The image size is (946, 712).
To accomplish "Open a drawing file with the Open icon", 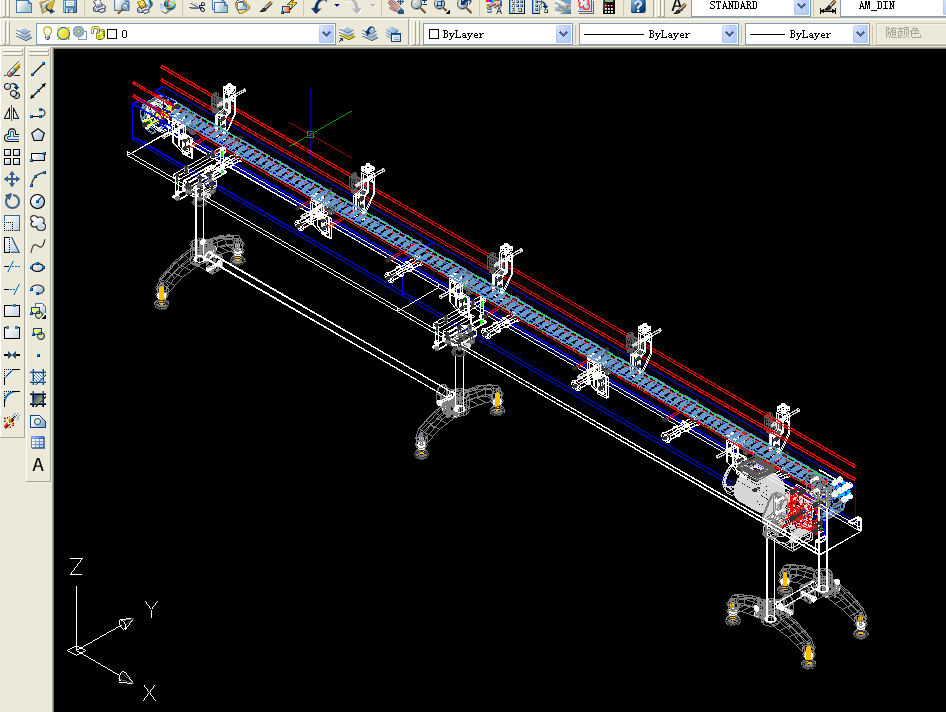I will [47, 6].
